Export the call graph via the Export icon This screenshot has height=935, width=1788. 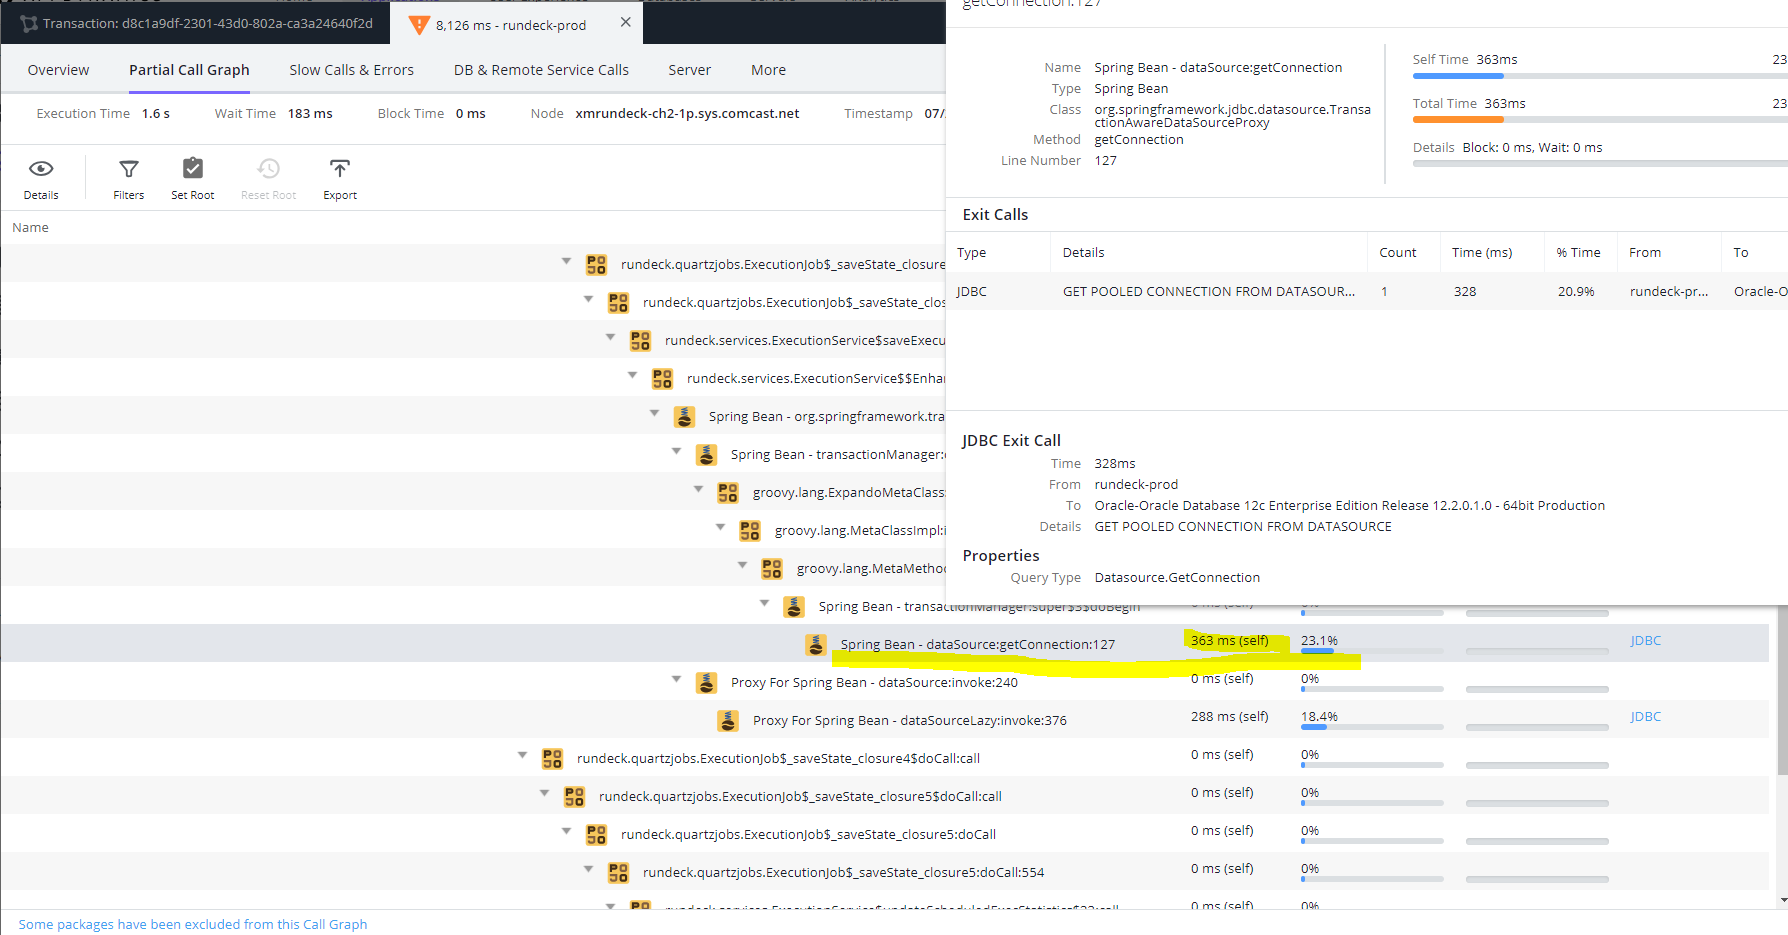click(x=339, y=178)
